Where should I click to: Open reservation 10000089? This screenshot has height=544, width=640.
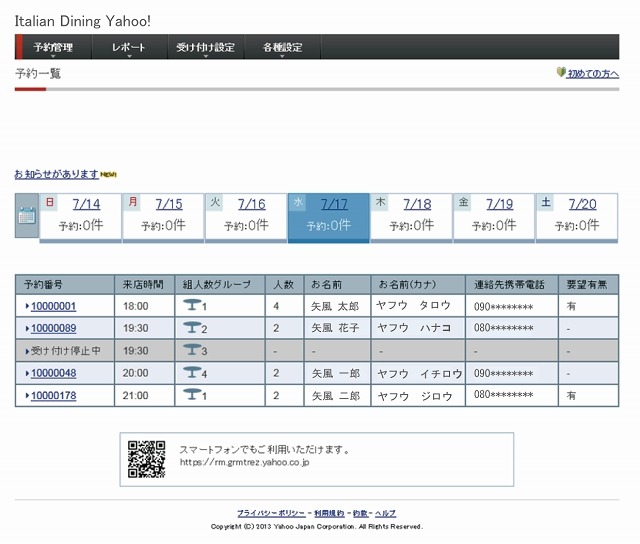53,328
